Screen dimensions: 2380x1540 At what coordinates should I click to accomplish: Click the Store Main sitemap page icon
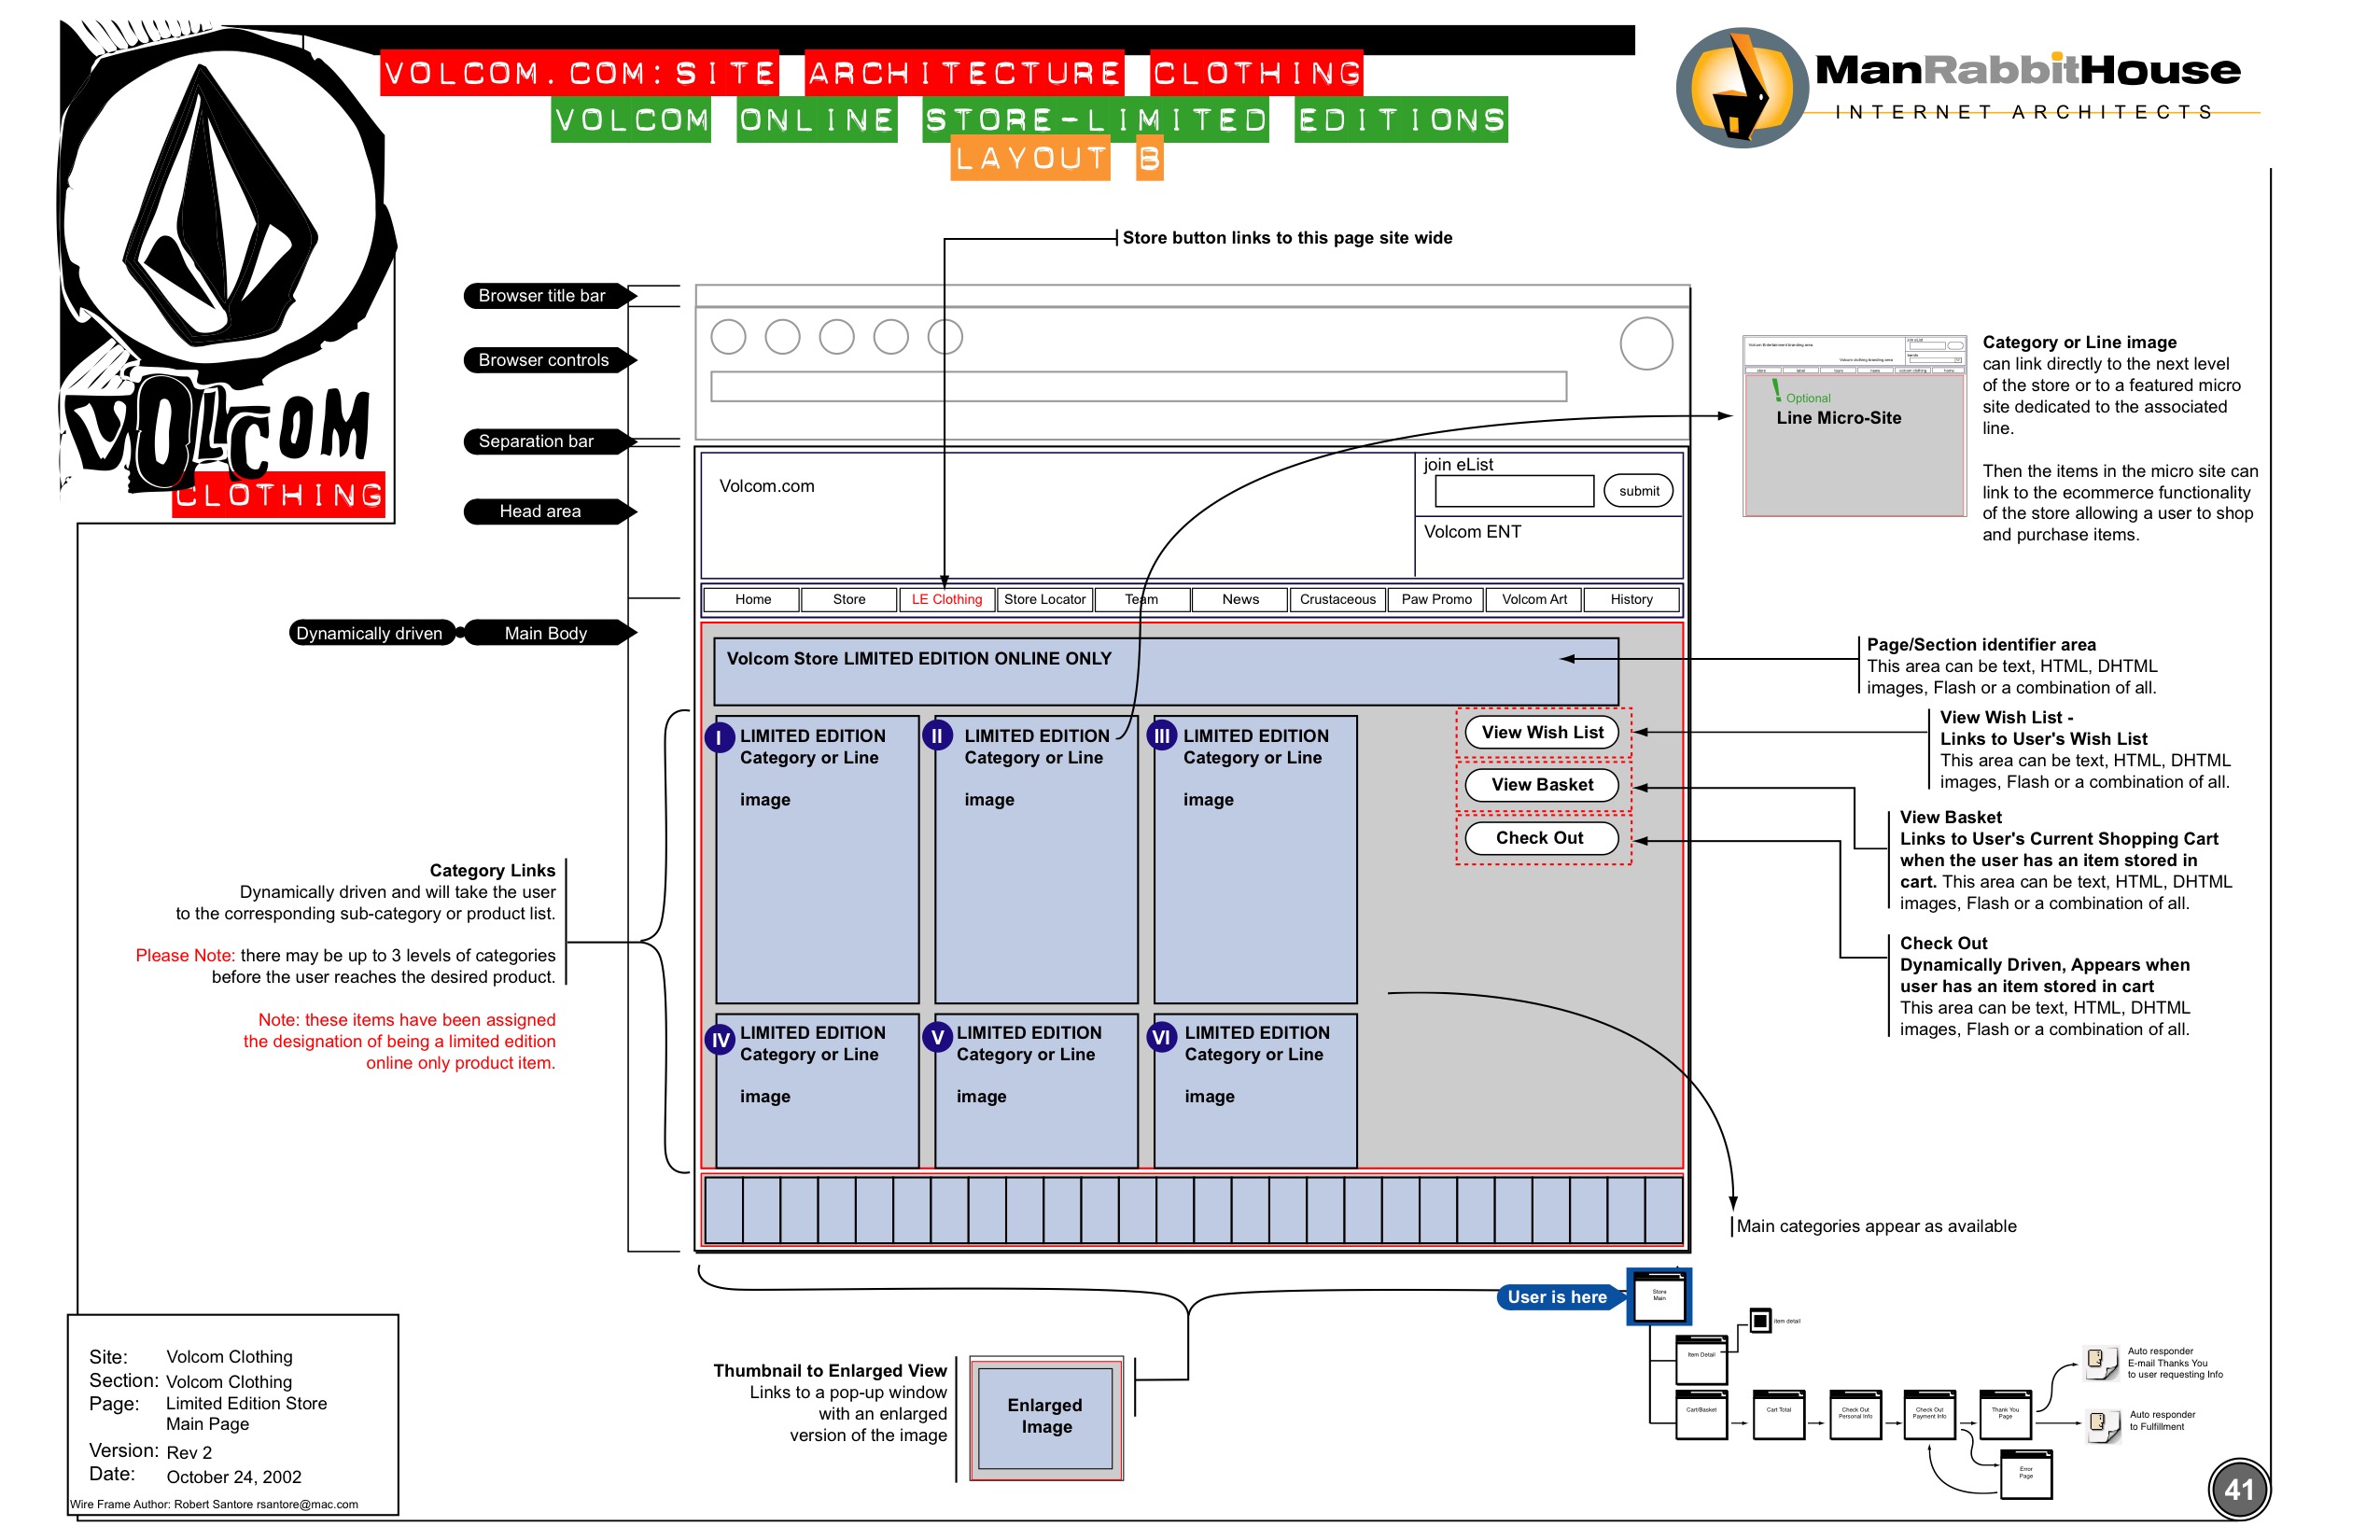coord(1659,1297)
